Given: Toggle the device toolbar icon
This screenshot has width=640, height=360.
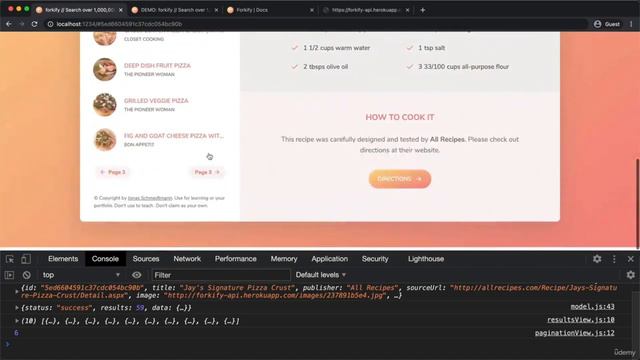Looking at the screenshot, I should click(26, 259).
